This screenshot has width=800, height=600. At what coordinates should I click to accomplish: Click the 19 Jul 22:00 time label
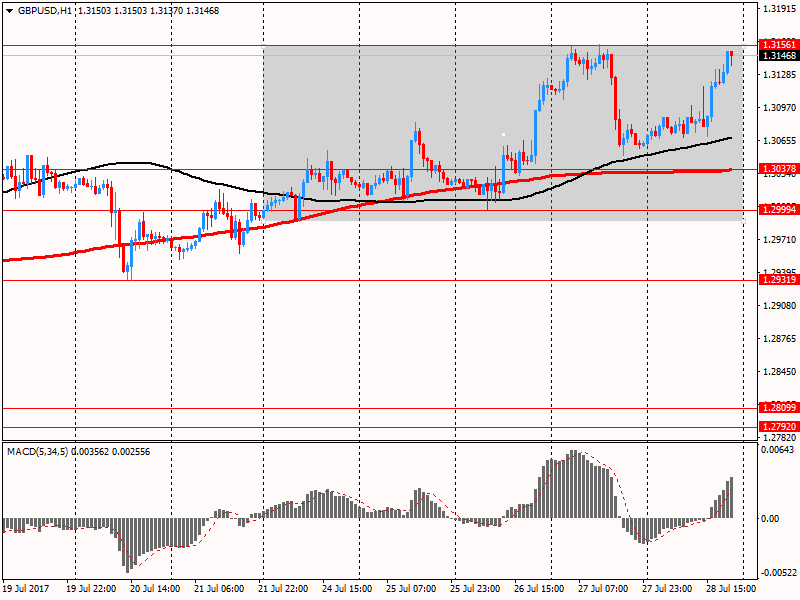pos(91,589)
